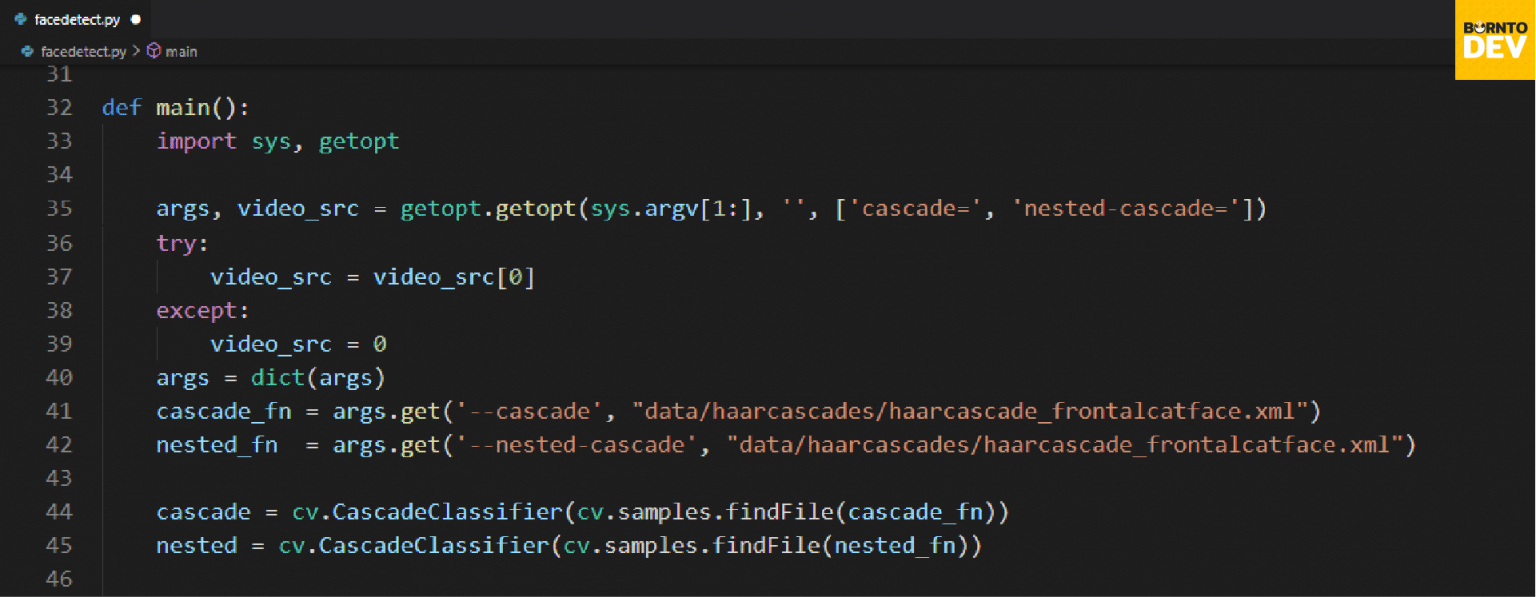Screen dimensions: 1536x597
Task: Click the Python file icon in the facedetect.py tab
Action: point(20,19)
